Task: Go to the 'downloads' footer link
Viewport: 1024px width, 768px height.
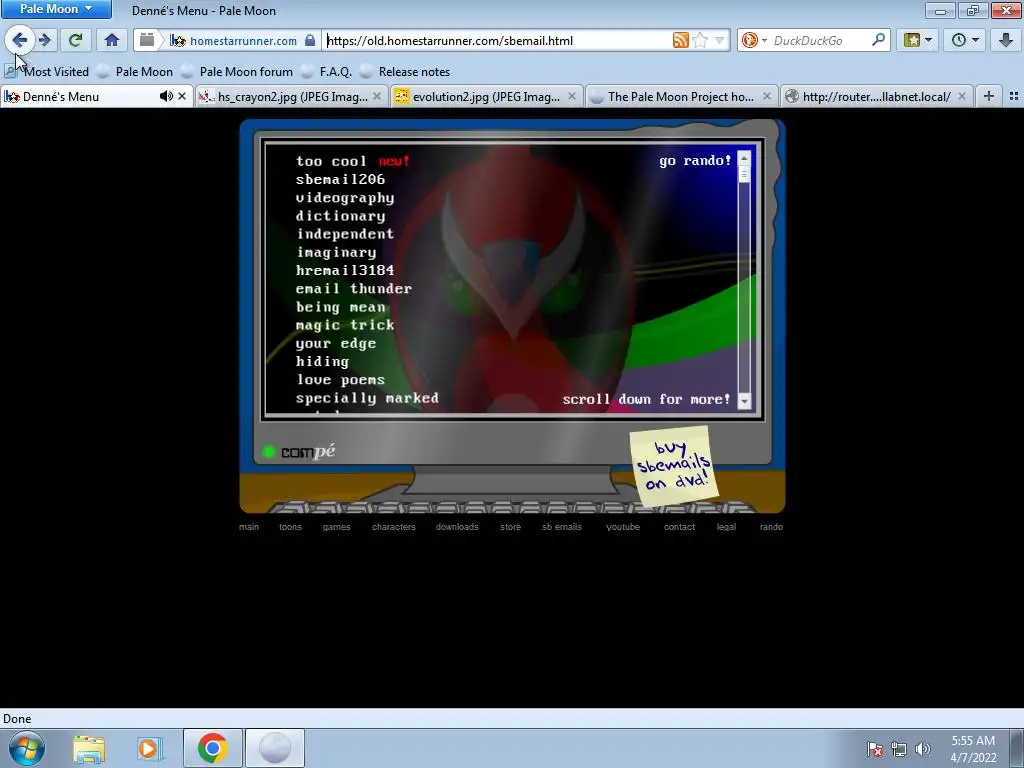Action: [457, 527]
